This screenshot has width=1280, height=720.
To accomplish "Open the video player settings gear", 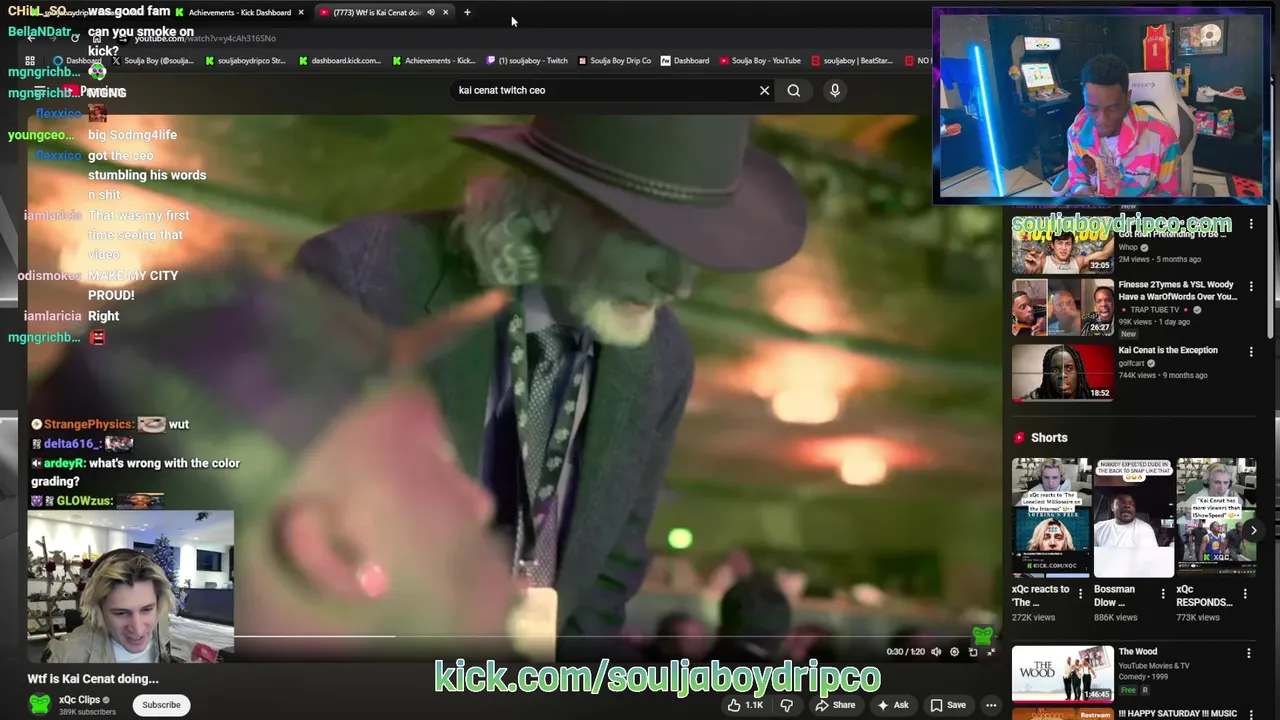I will pyautogui.click(x=954, y=652).
